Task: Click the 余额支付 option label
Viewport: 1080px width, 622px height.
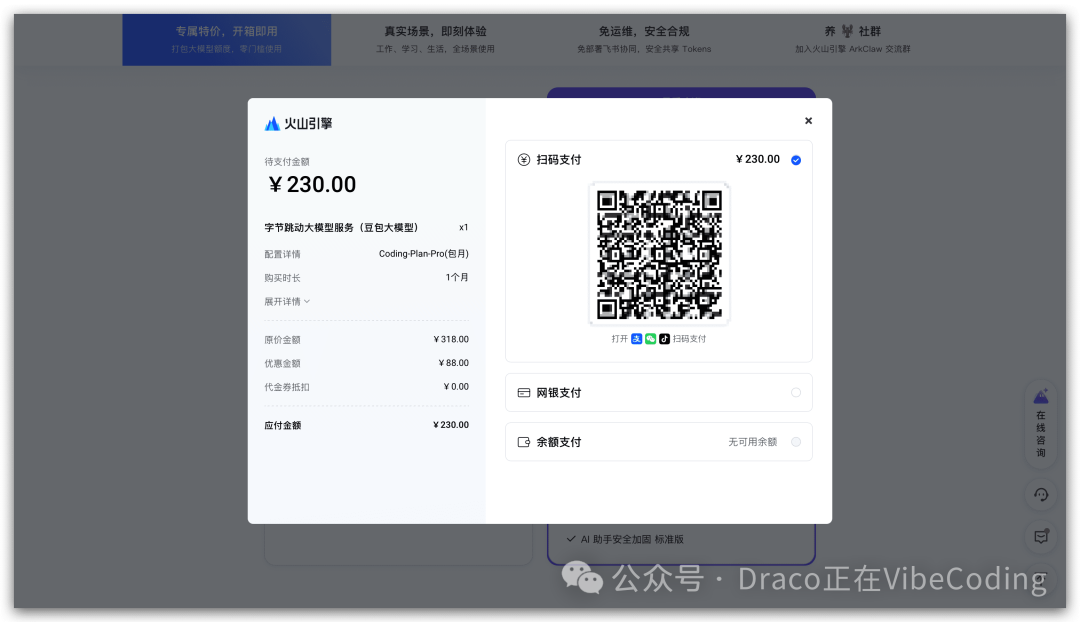Action: point(559,442)
